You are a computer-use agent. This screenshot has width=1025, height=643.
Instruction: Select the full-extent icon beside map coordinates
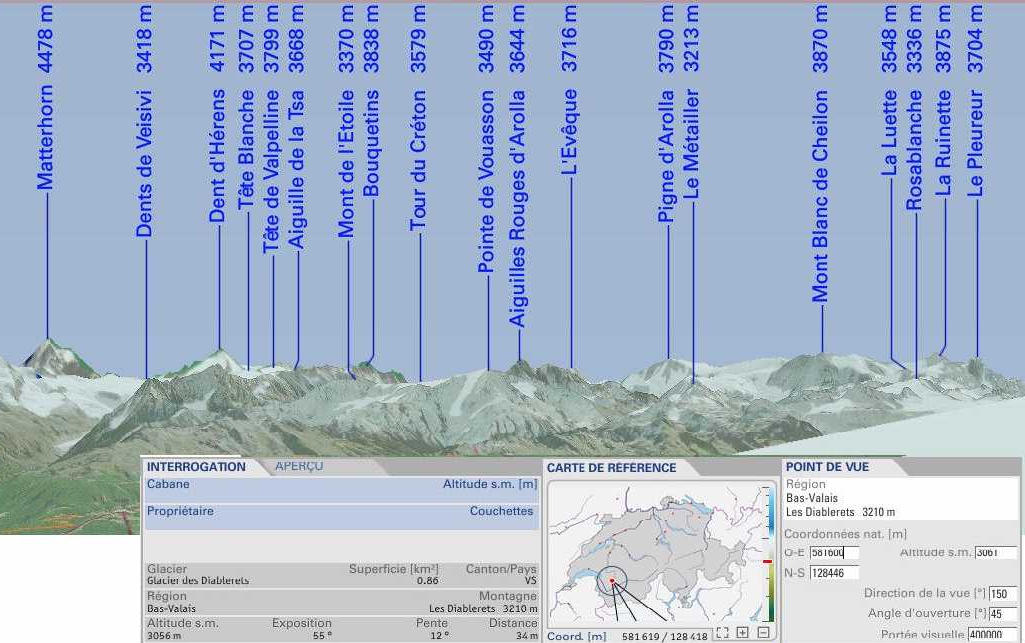721,632
